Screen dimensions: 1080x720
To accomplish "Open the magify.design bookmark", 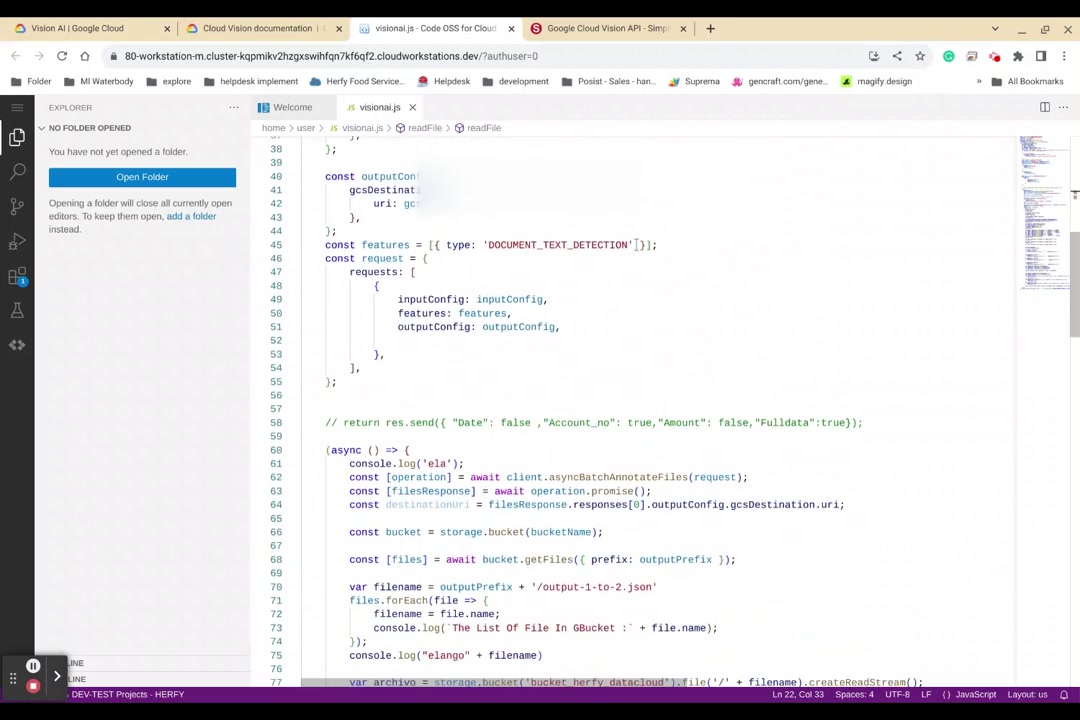I will click(x=876, y=81).
